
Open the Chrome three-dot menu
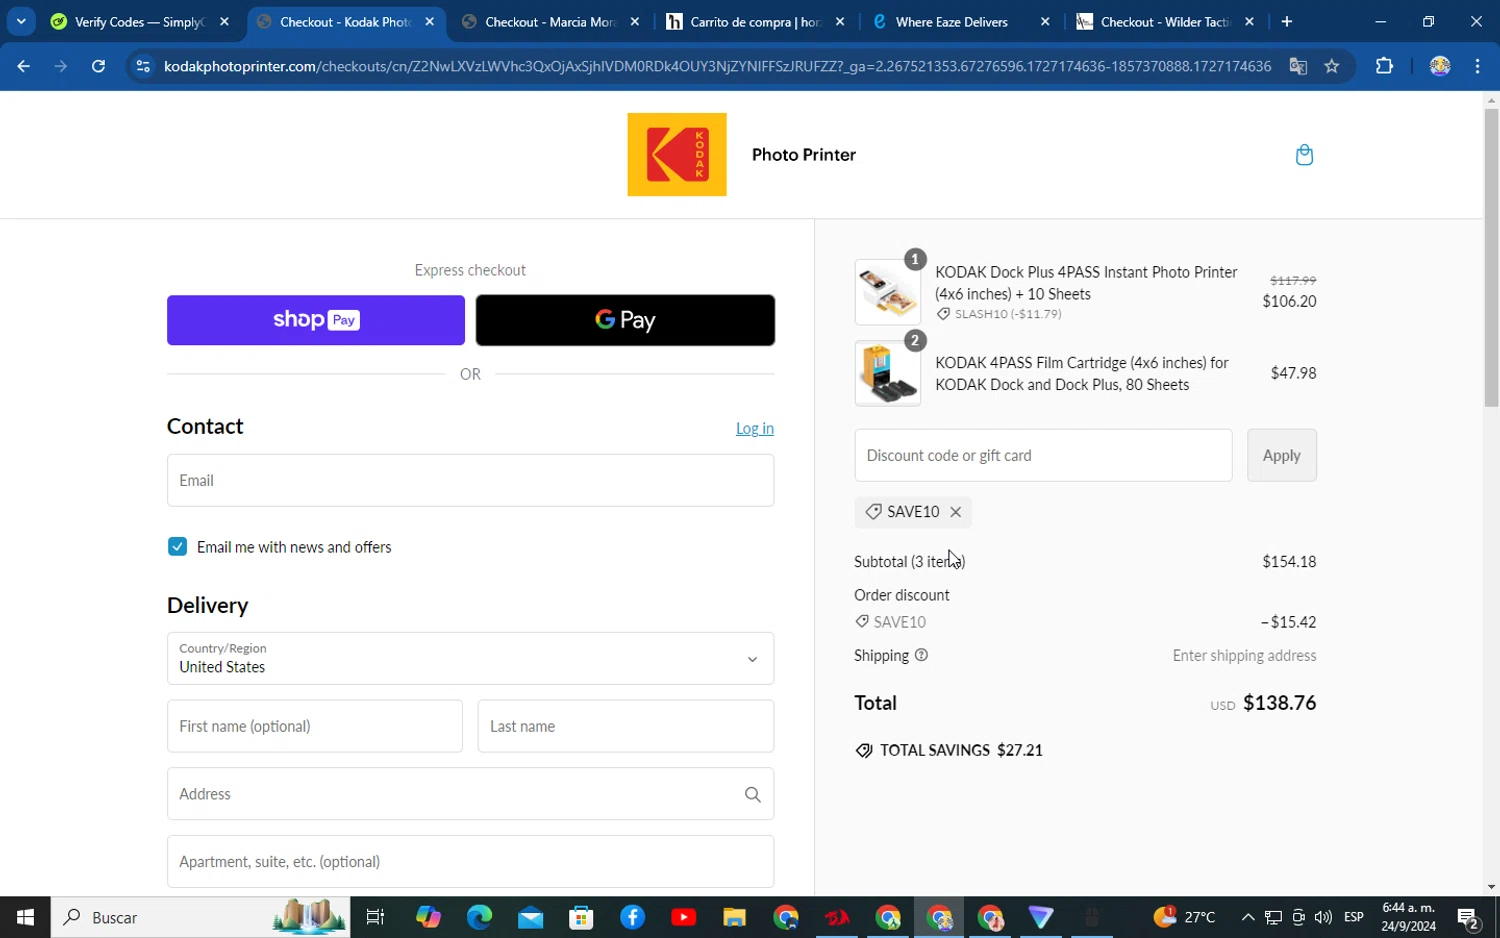pos(1477,66)
